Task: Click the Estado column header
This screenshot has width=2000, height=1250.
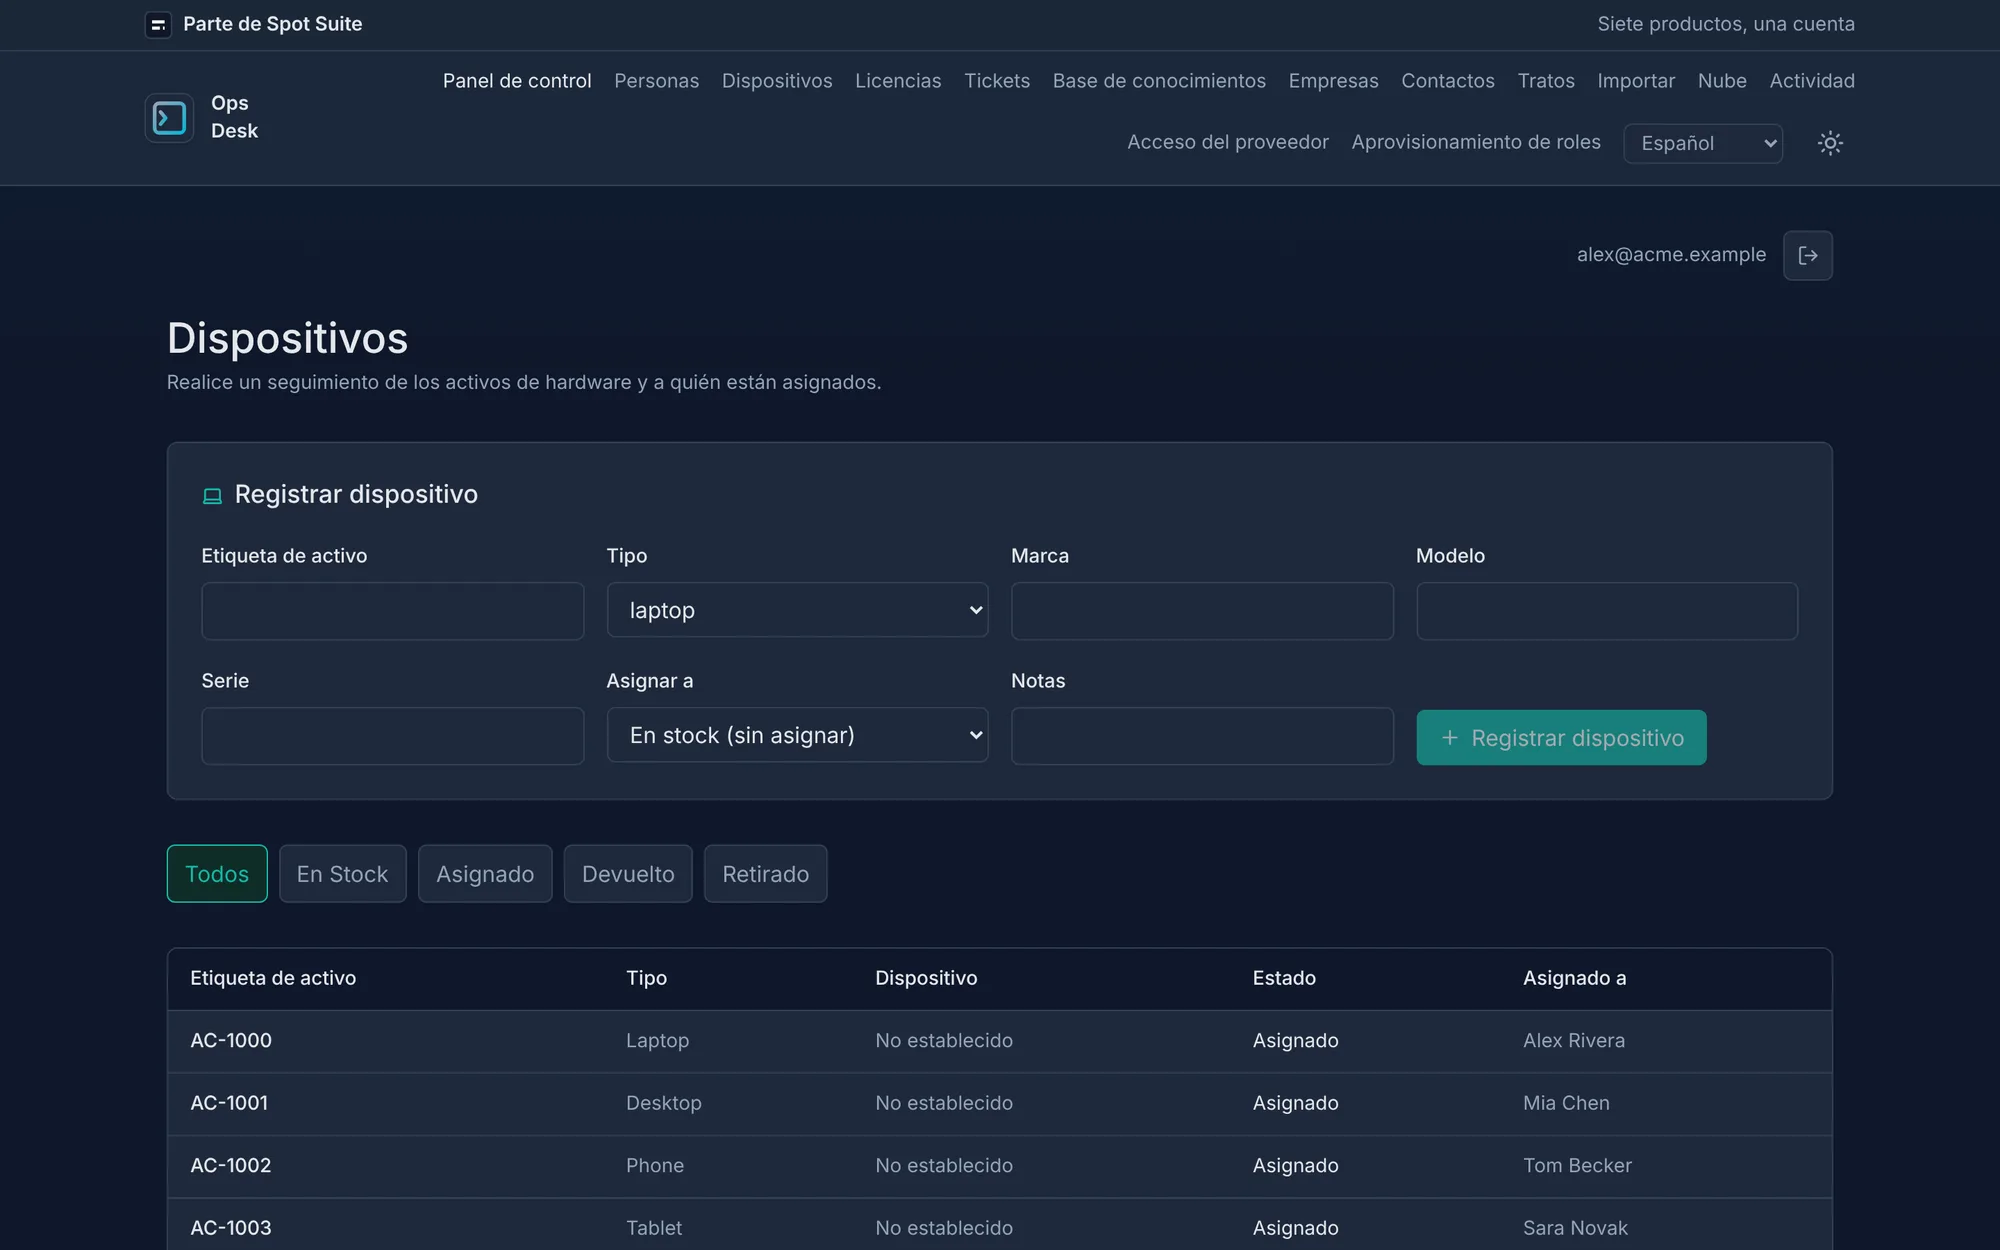Action: pos(1284,978)
